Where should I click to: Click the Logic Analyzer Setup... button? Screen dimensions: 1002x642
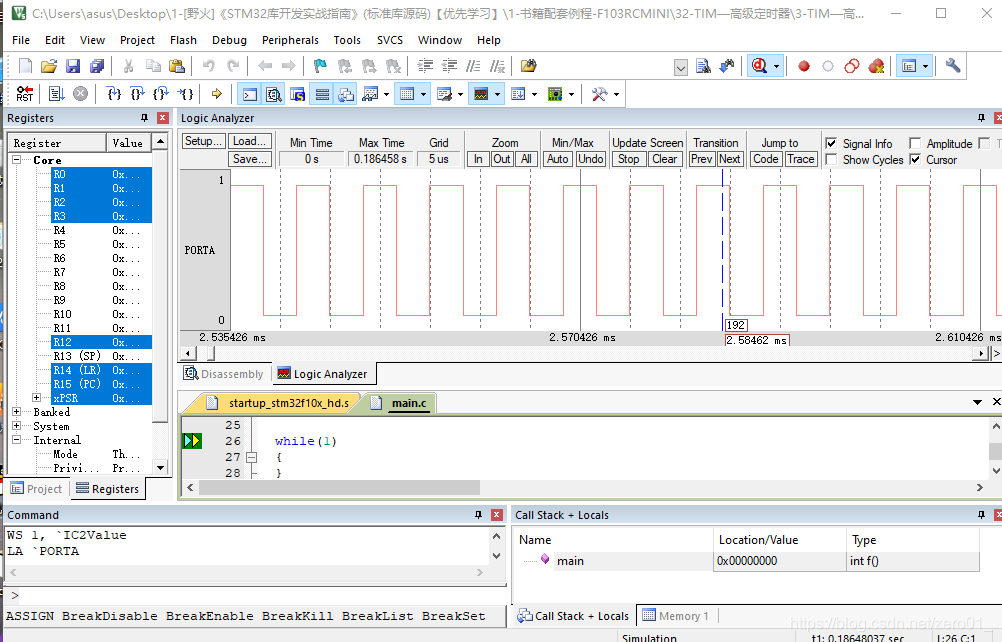coord(203,141)
